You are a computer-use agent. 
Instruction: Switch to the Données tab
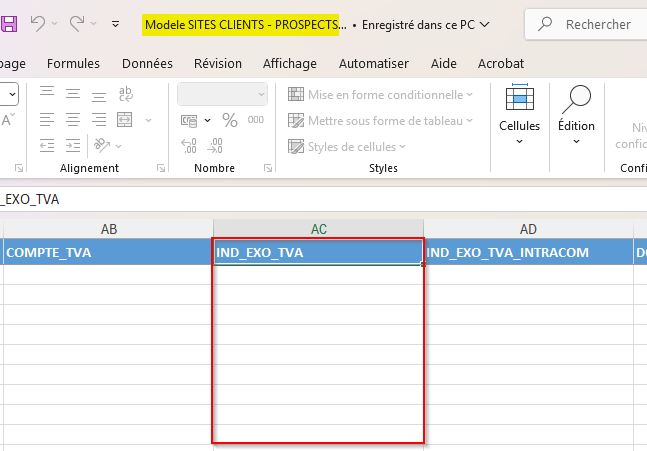click(x=147, y=63)
